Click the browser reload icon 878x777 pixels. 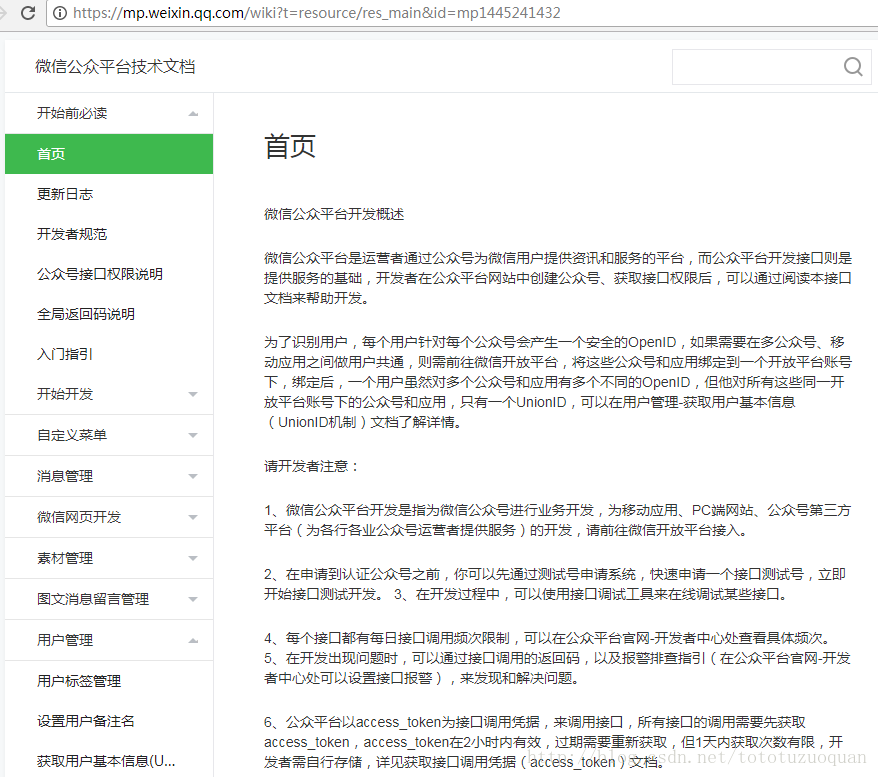(28, 12)
